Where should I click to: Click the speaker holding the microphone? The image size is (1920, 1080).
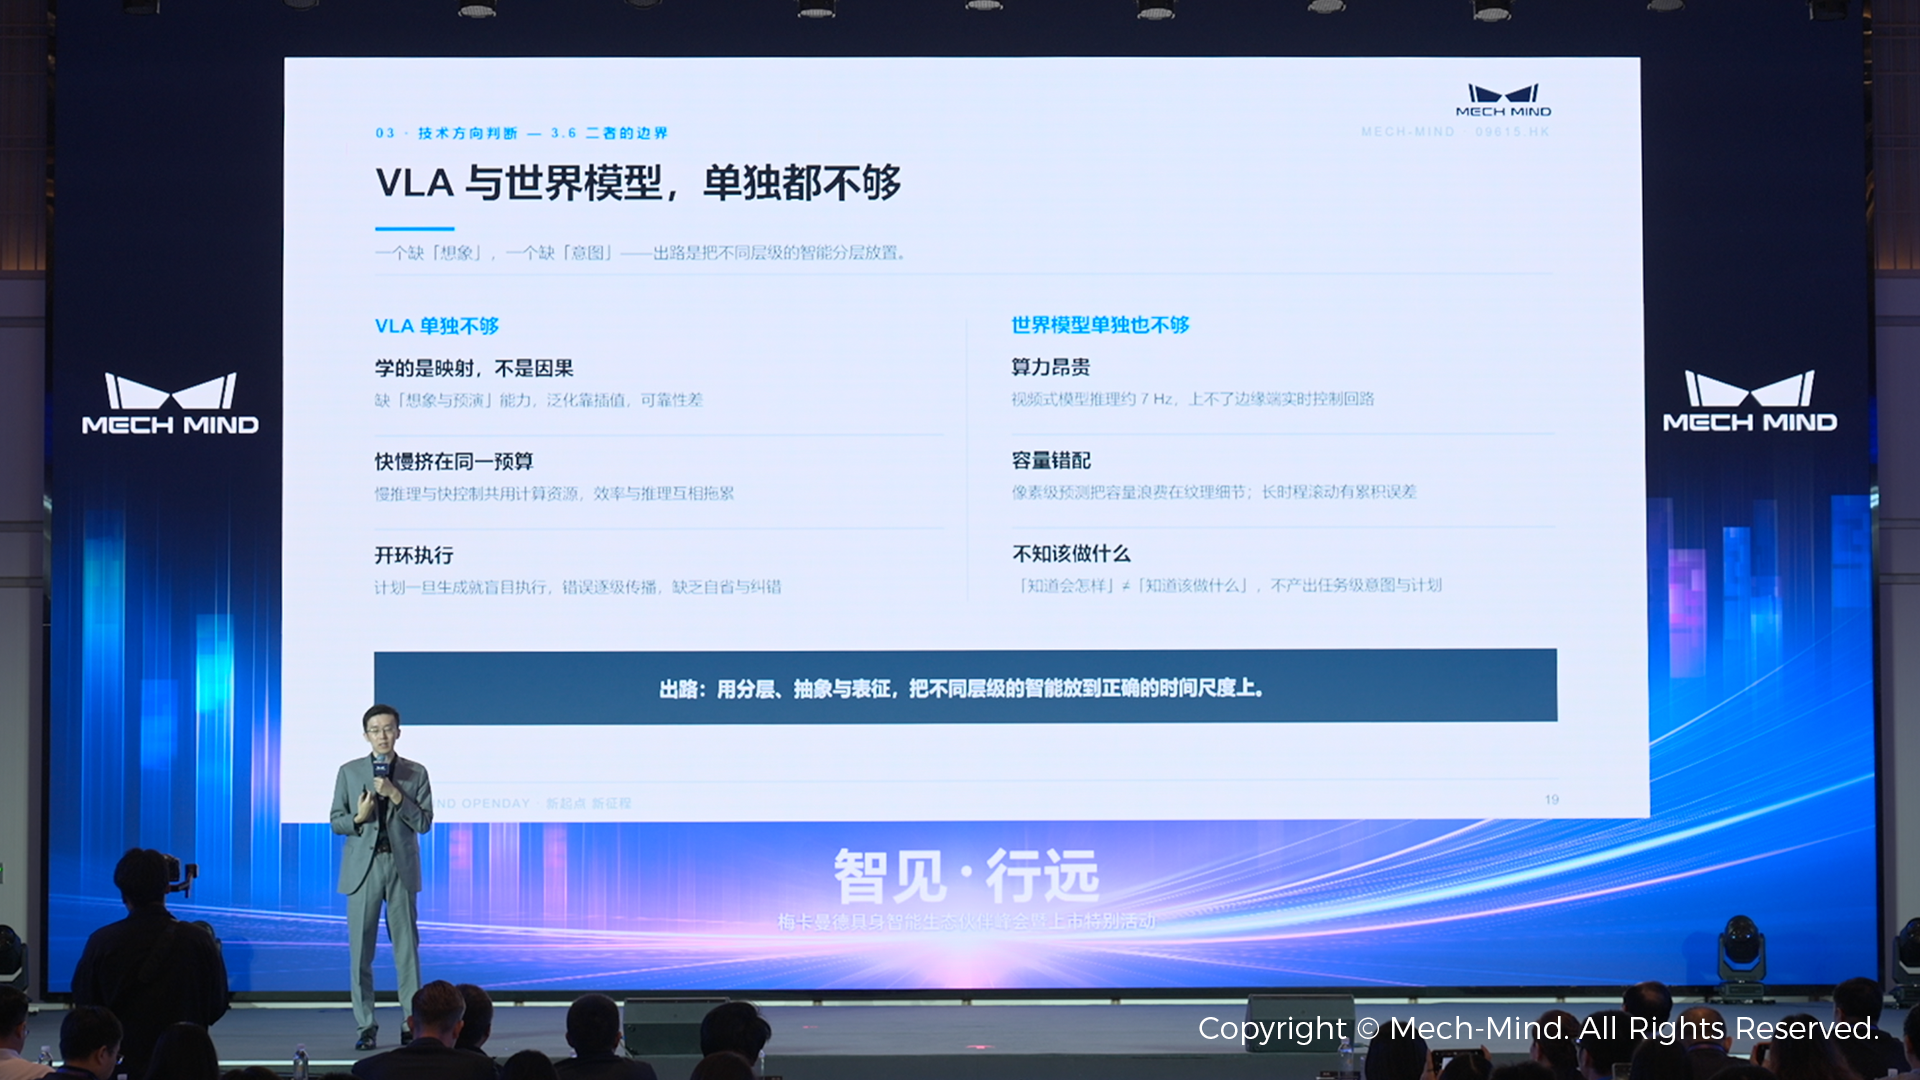point(380,875)
